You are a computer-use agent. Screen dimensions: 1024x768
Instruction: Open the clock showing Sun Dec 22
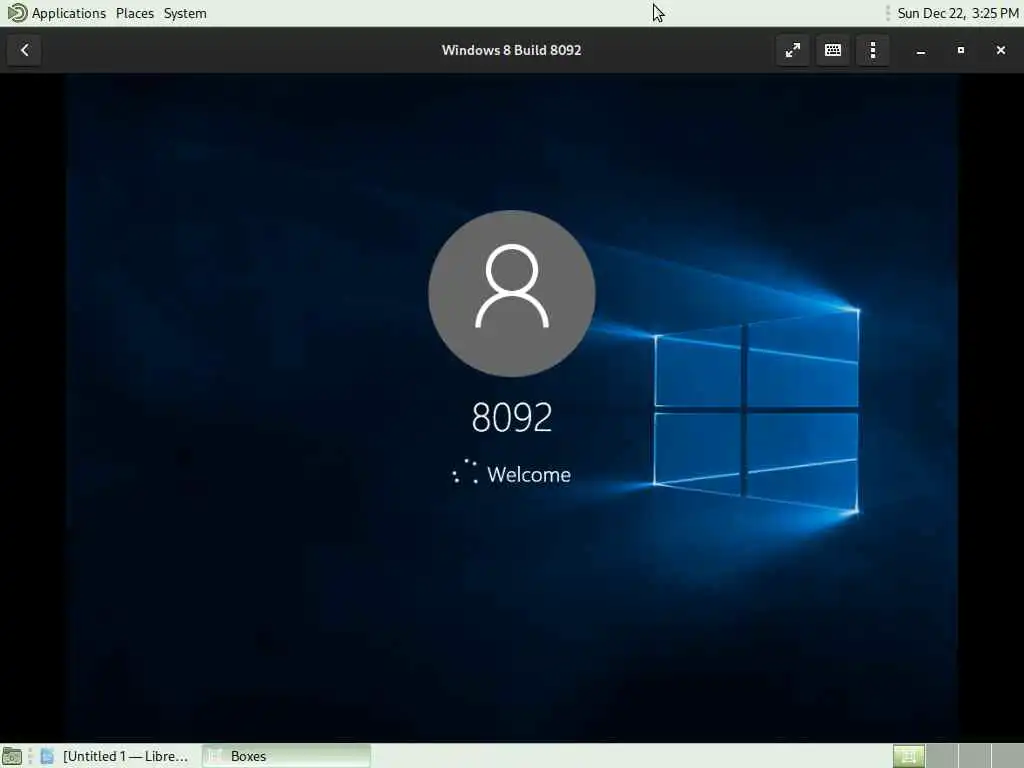coord(957,13)
